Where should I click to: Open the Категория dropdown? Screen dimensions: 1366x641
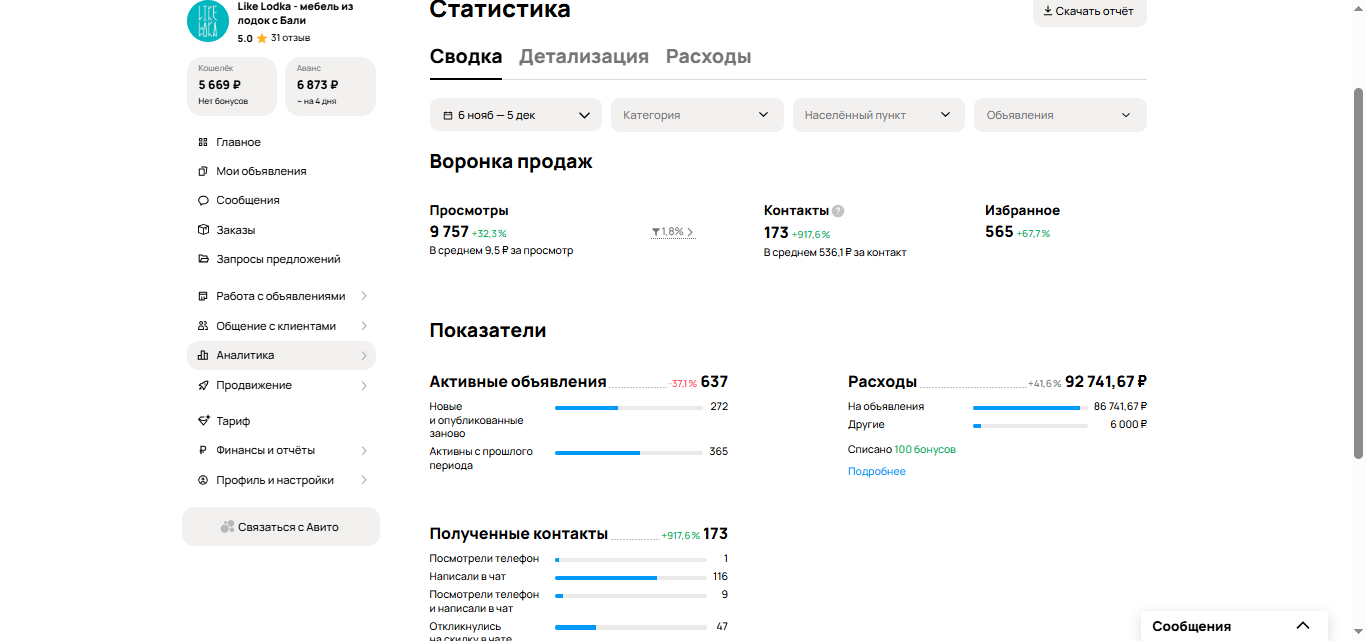(697, 115)
